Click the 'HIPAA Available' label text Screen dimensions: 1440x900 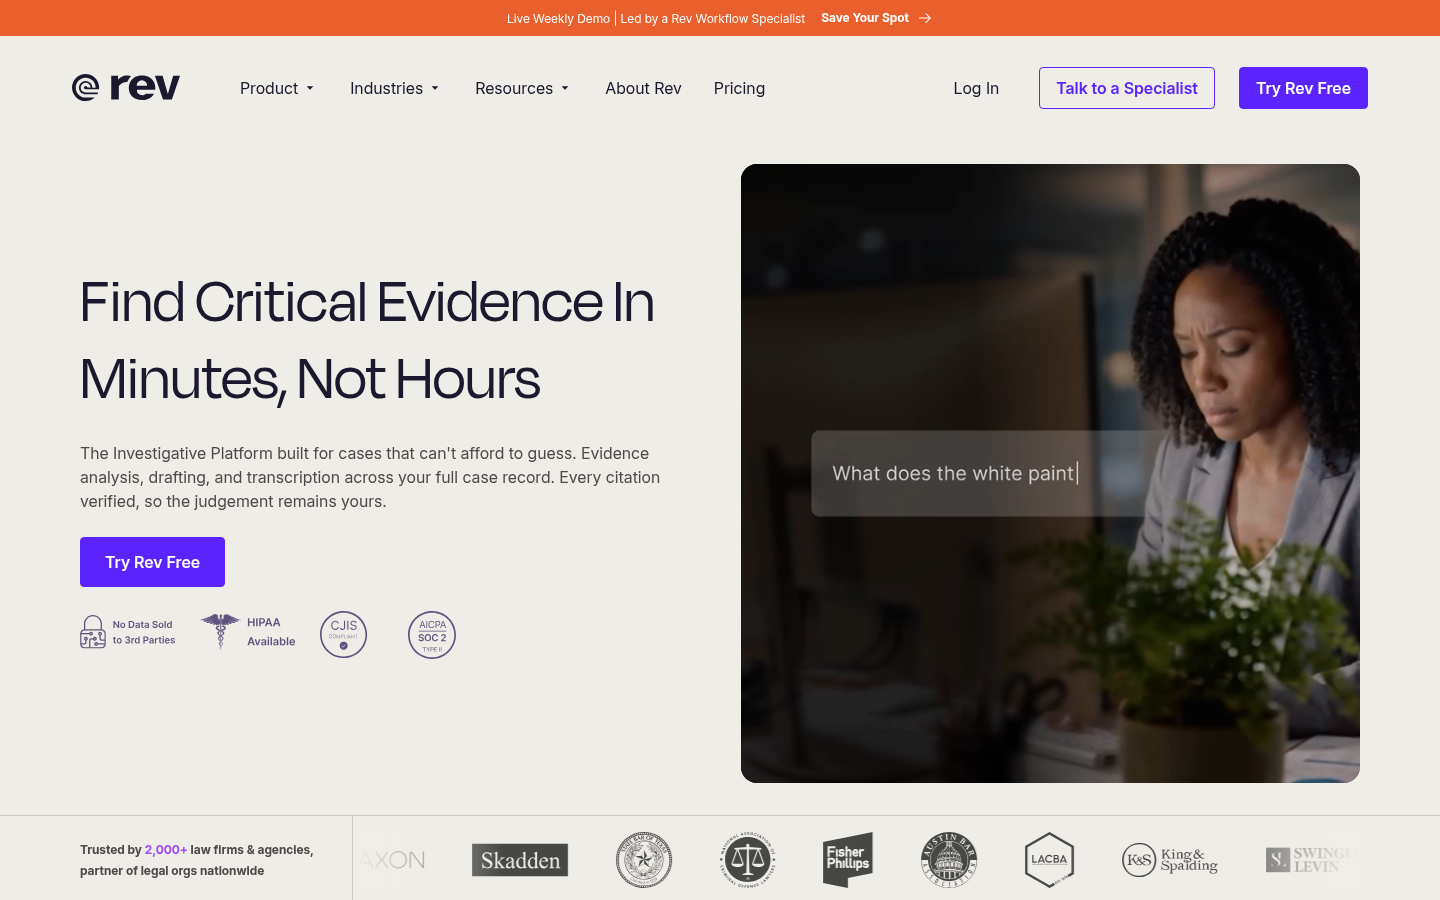[271, 632]
